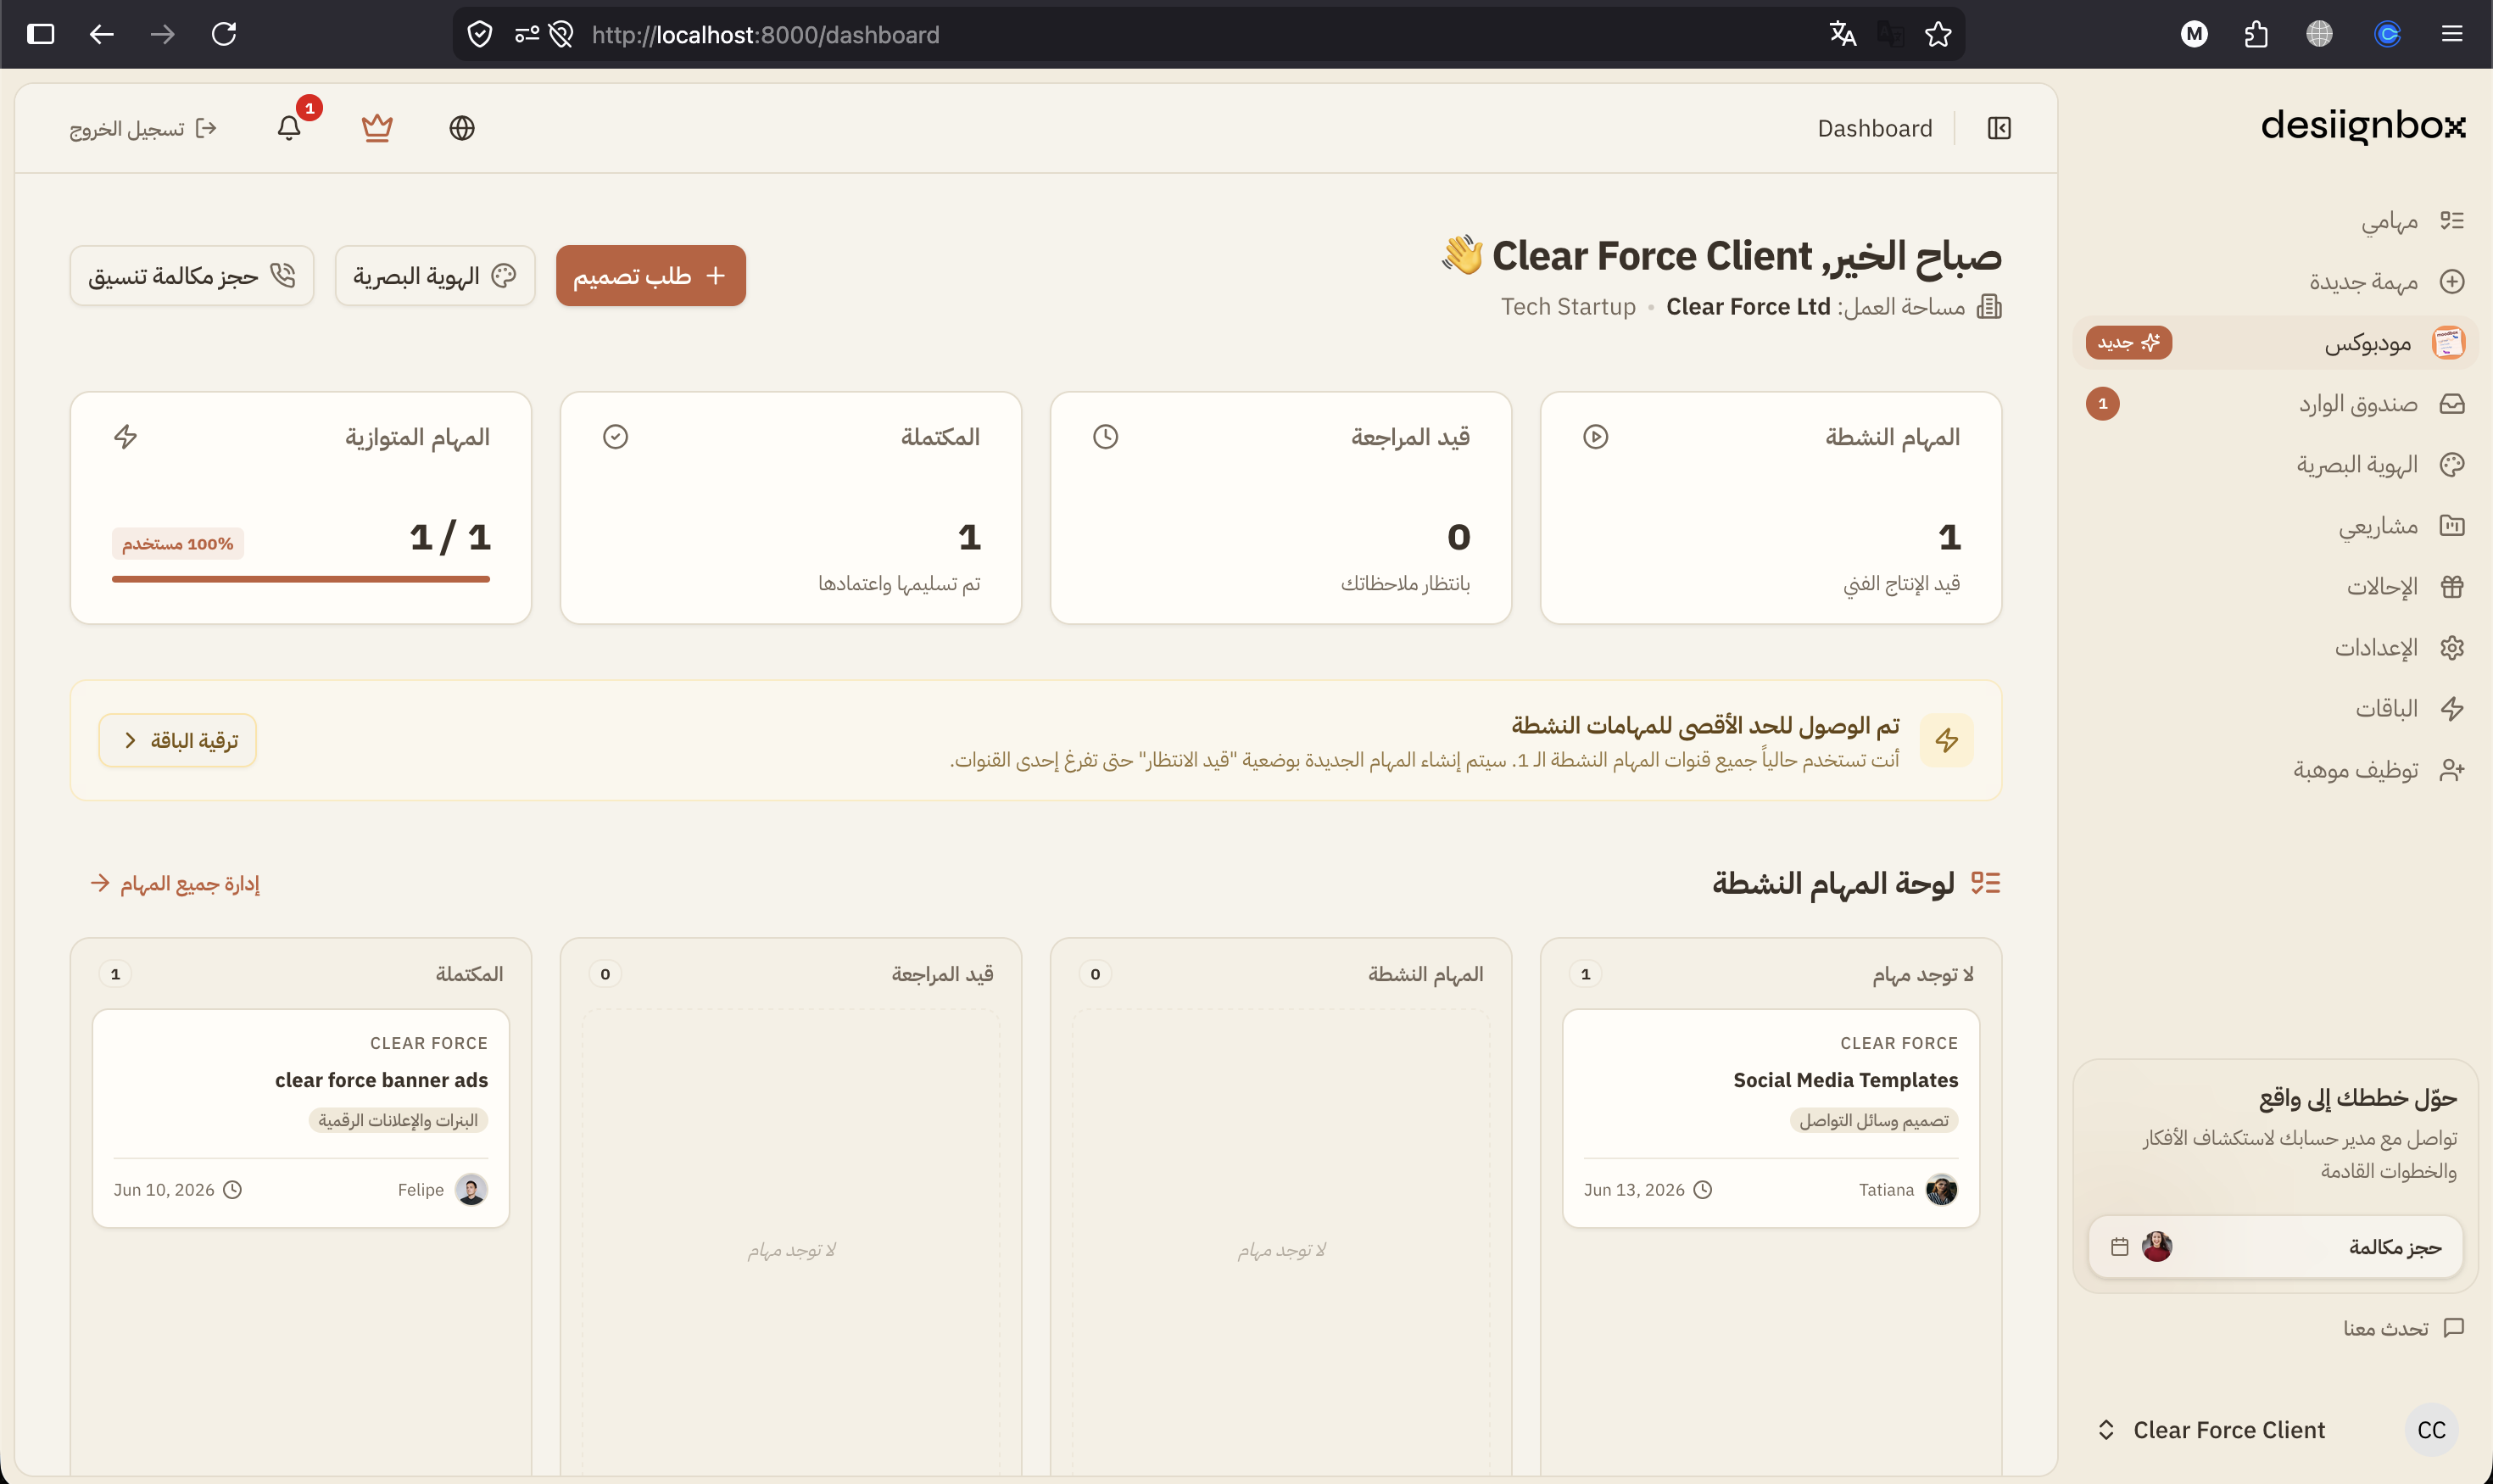Click the الهوية البصرية header button
Viewport: 2493px width, 1484px height.
click(x=435, y=276)
